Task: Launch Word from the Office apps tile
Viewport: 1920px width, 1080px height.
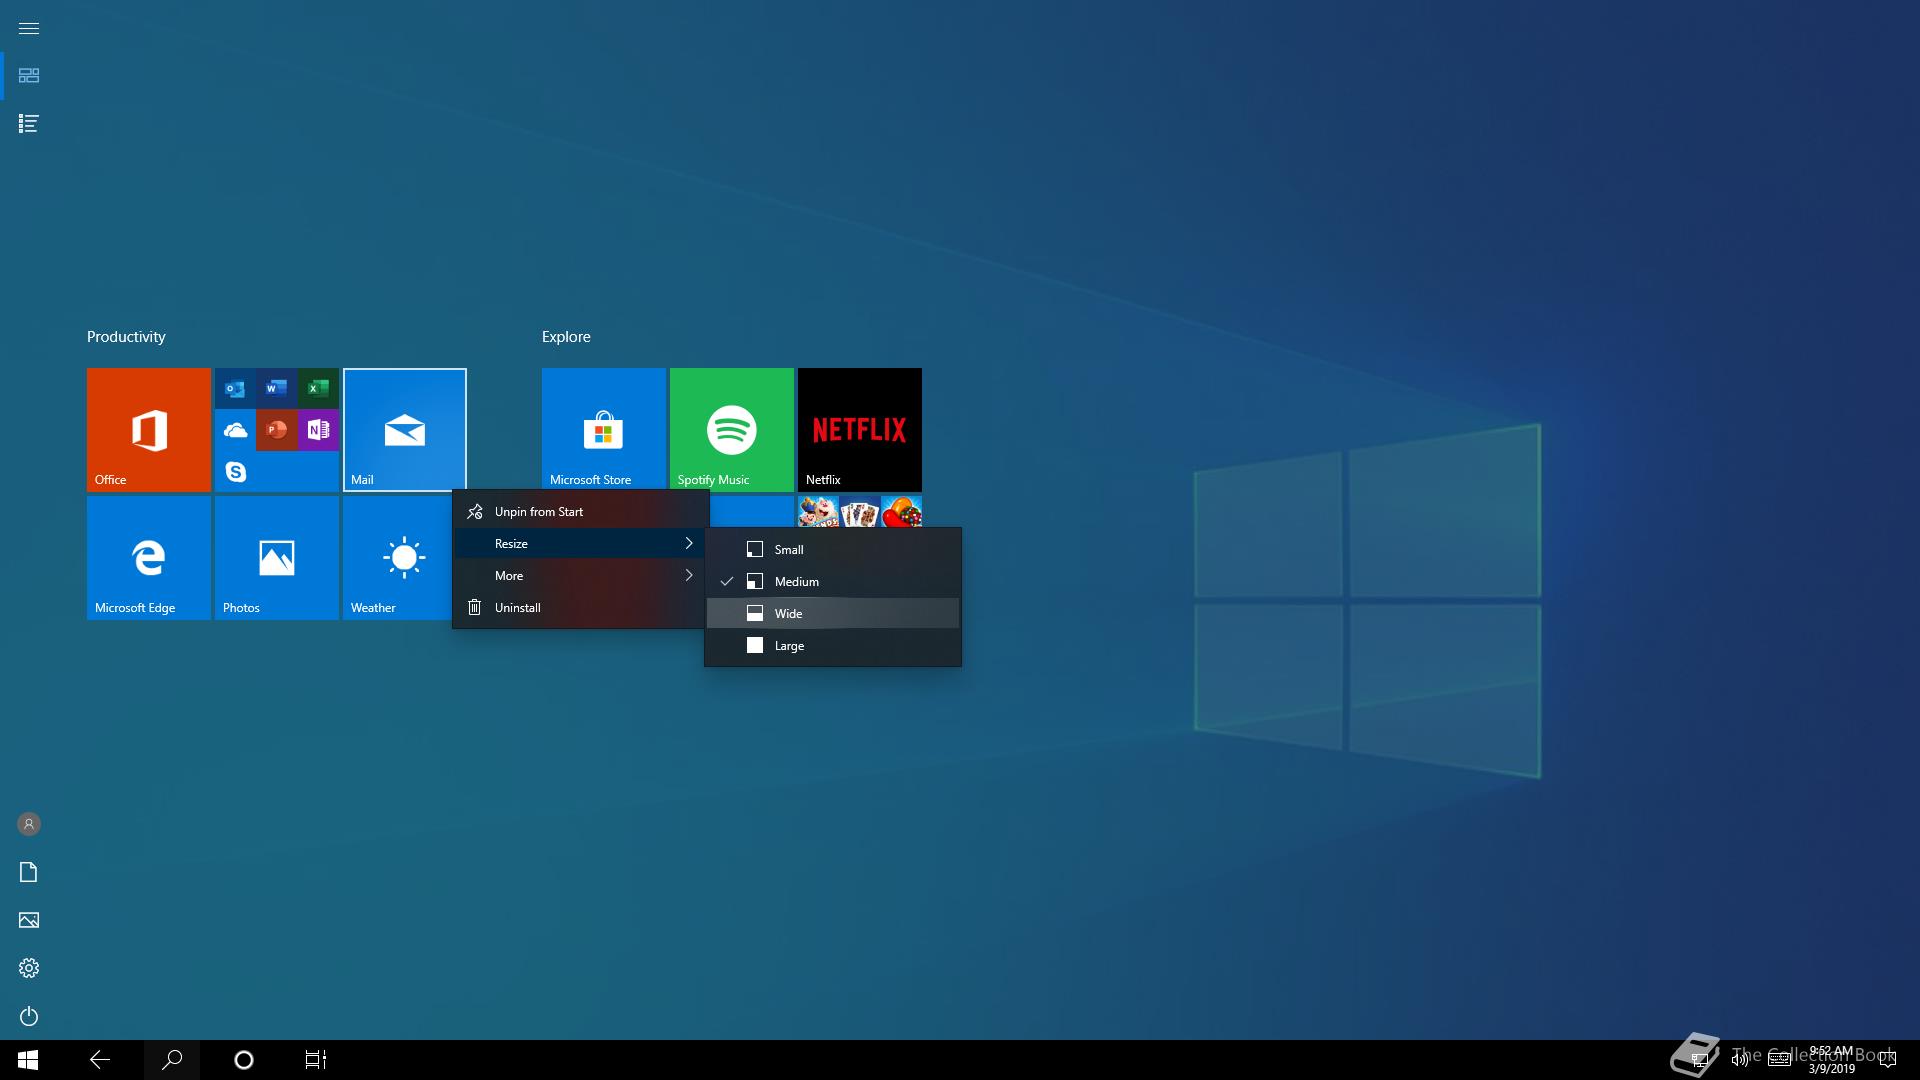Action: pos(277,389)
